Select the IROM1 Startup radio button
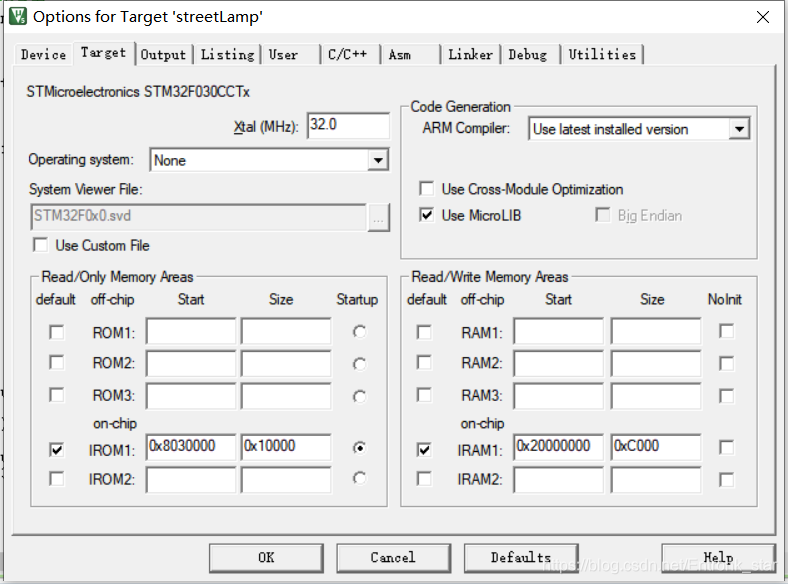788x584 pixels. pos(359,447)
